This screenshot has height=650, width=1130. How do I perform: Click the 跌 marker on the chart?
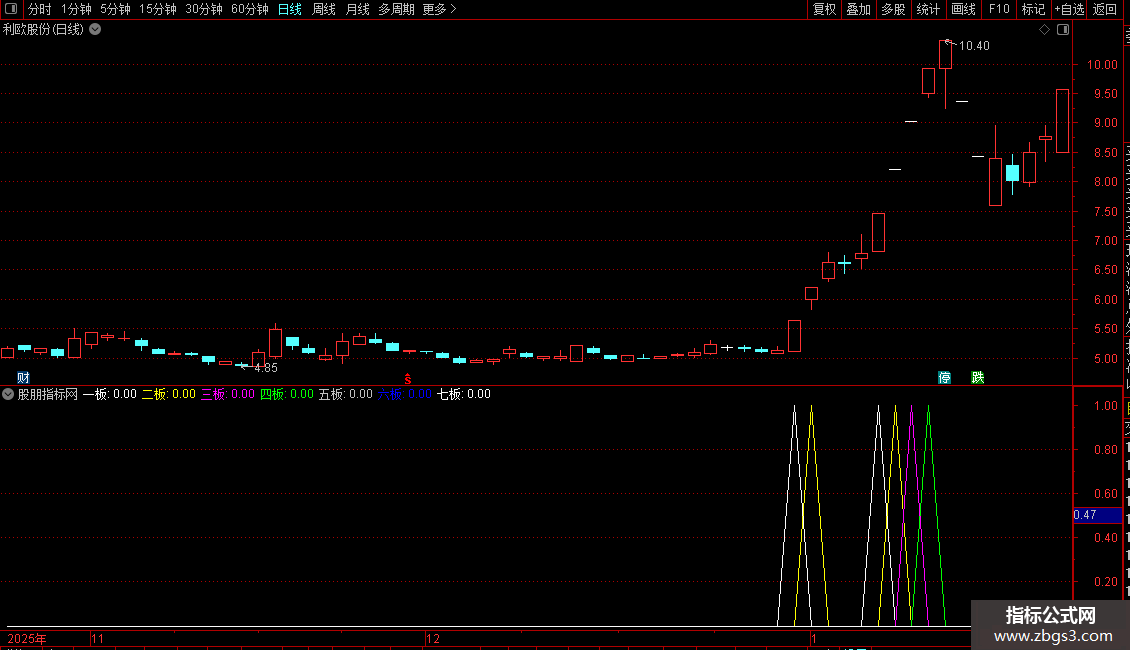tap(978, 378)
